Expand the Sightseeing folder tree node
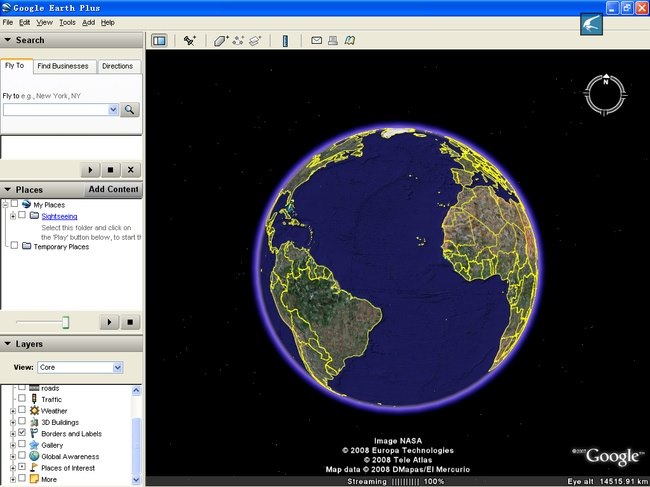This screenshot has height=487, width=650. click(x=13, y=216)
